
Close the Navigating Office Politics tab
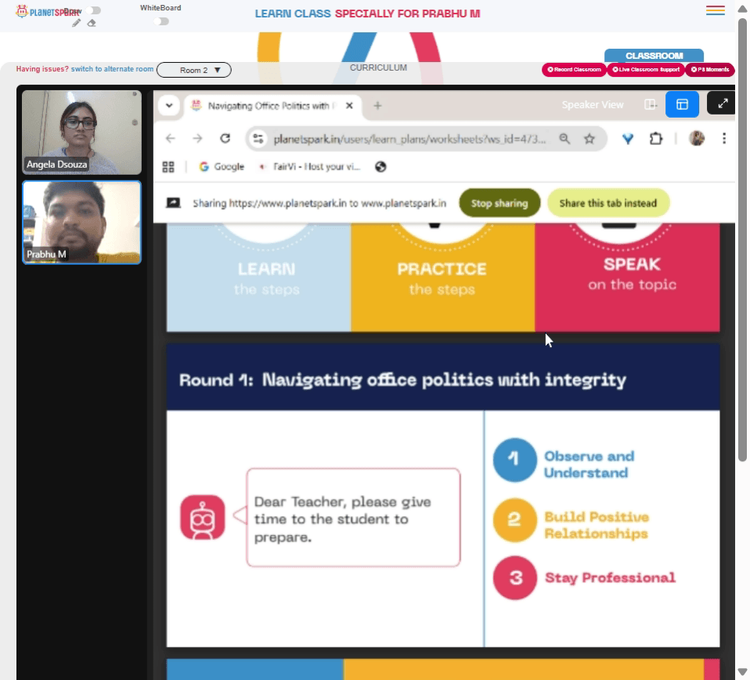click(350, 106)
